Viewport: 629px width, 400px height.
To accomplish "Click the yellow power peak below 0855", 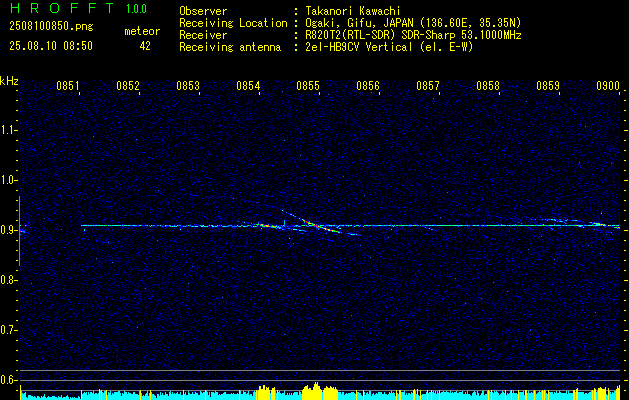I will (320, 392).
